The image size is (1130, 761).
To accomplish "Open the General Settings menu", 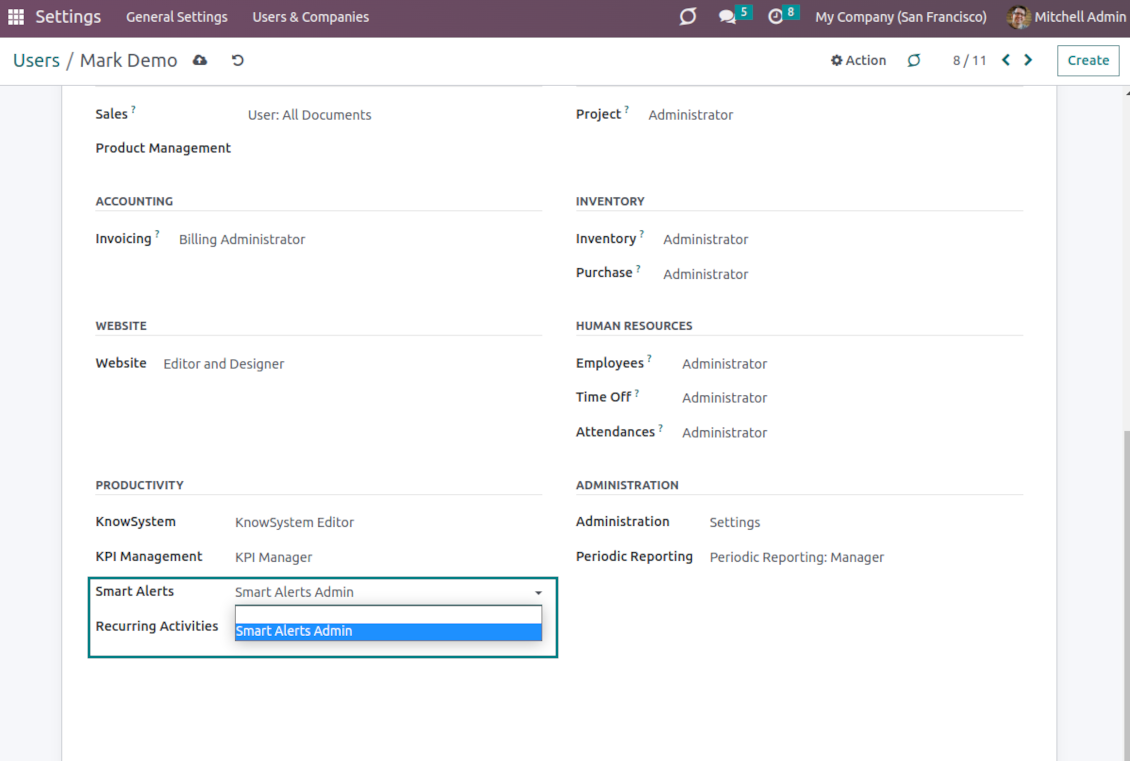I will tap(177, 17).
